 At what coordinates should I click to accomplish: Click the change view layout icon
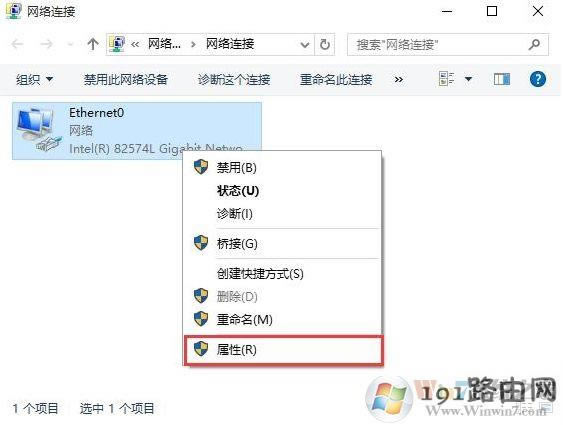446,79
